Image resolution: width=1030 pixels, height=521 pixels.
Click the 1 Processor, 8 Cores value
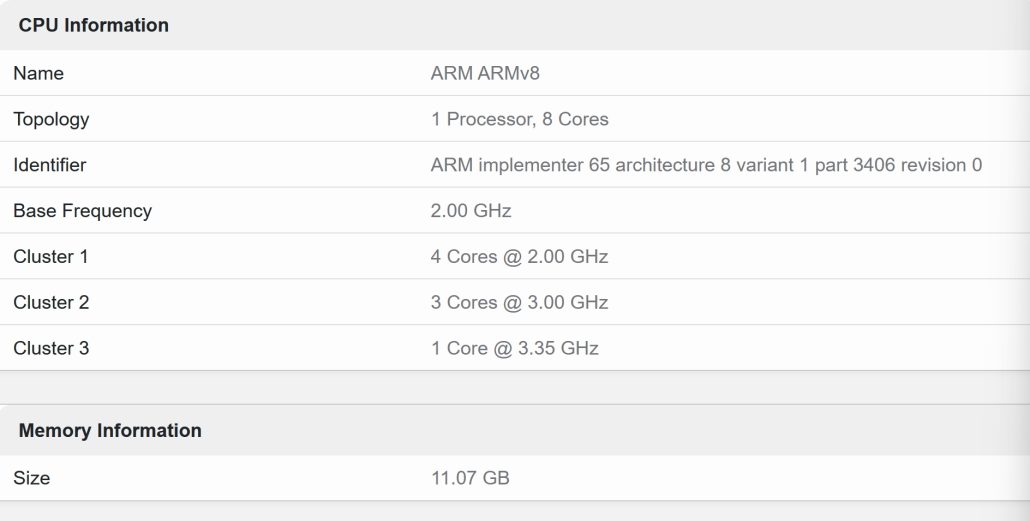tap(519, 119)
